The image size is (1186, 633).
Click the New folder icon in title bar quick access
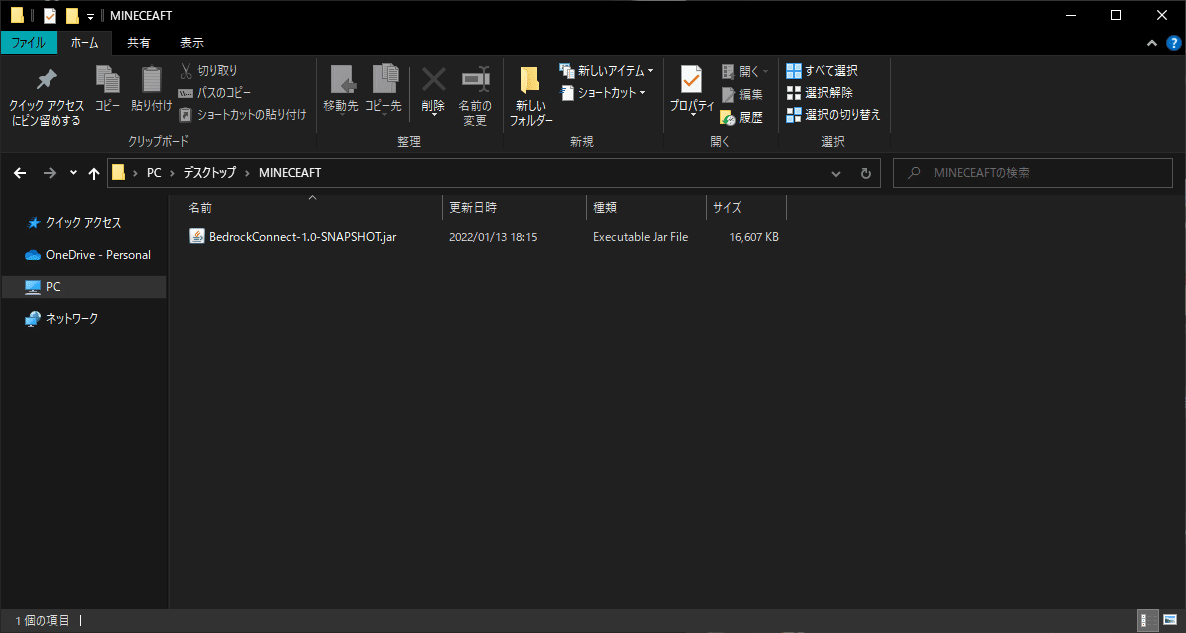click(72, 16)
